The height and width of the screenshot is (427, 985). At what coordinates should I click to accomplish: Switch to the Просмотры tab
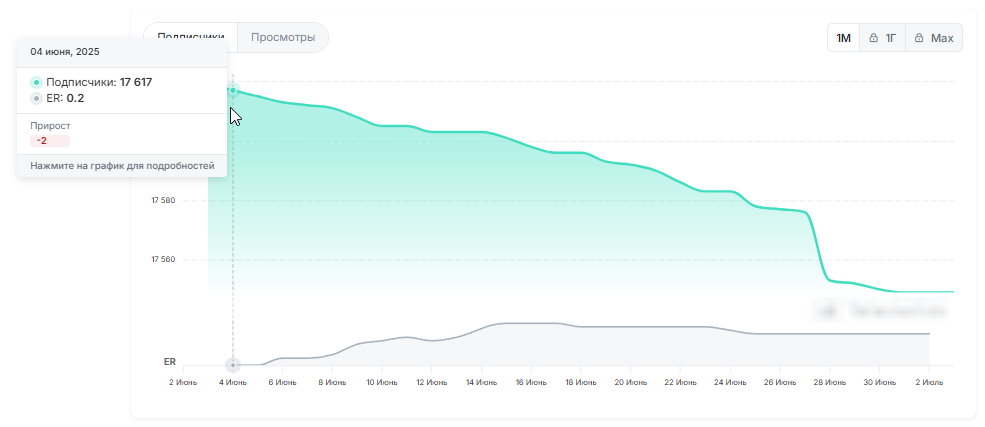tap(283, 38)
